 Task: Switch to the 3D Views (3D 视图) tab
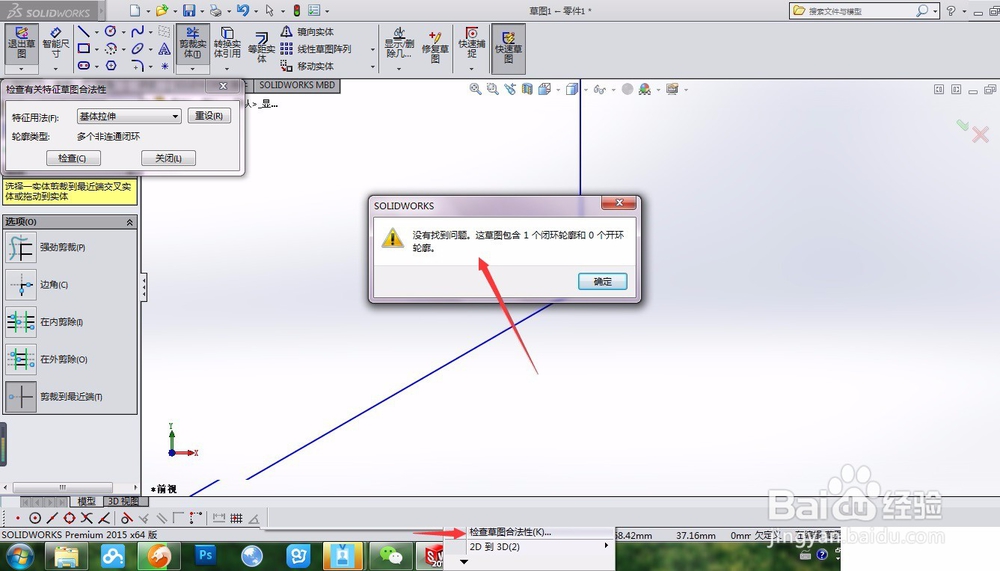click(122, 501)
